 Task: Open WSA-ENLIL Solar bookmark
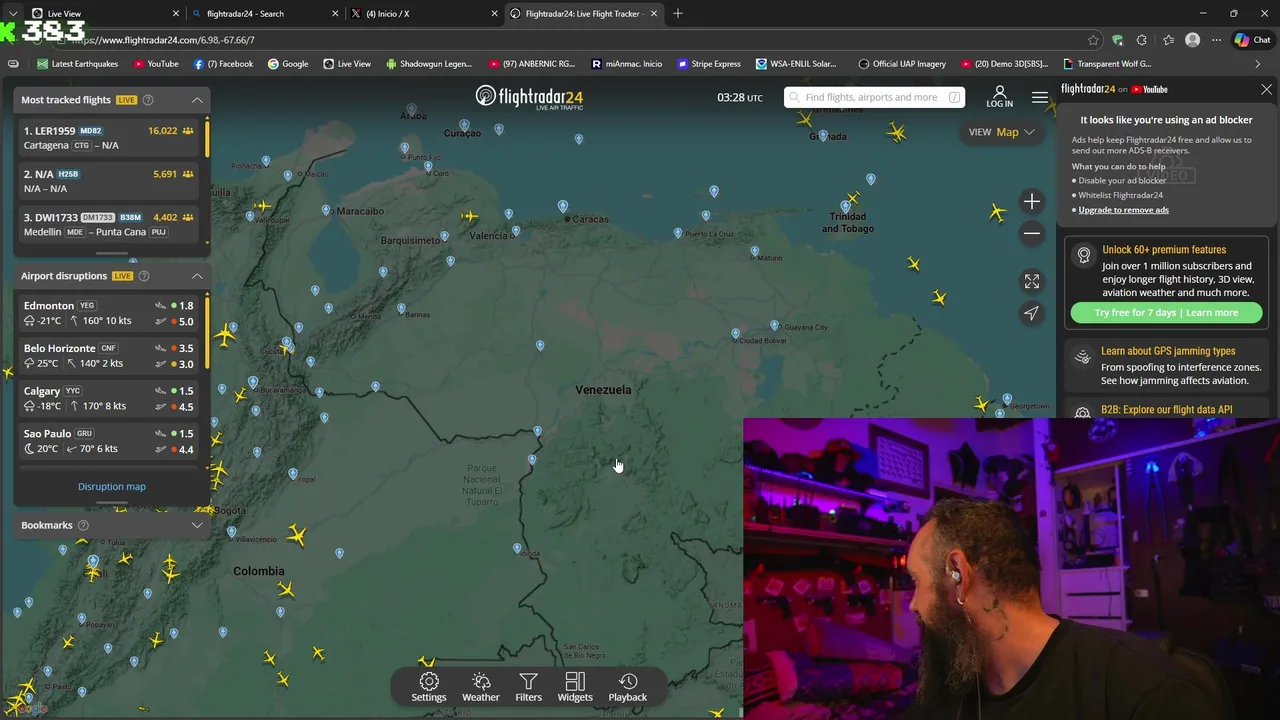coord(796,64)
